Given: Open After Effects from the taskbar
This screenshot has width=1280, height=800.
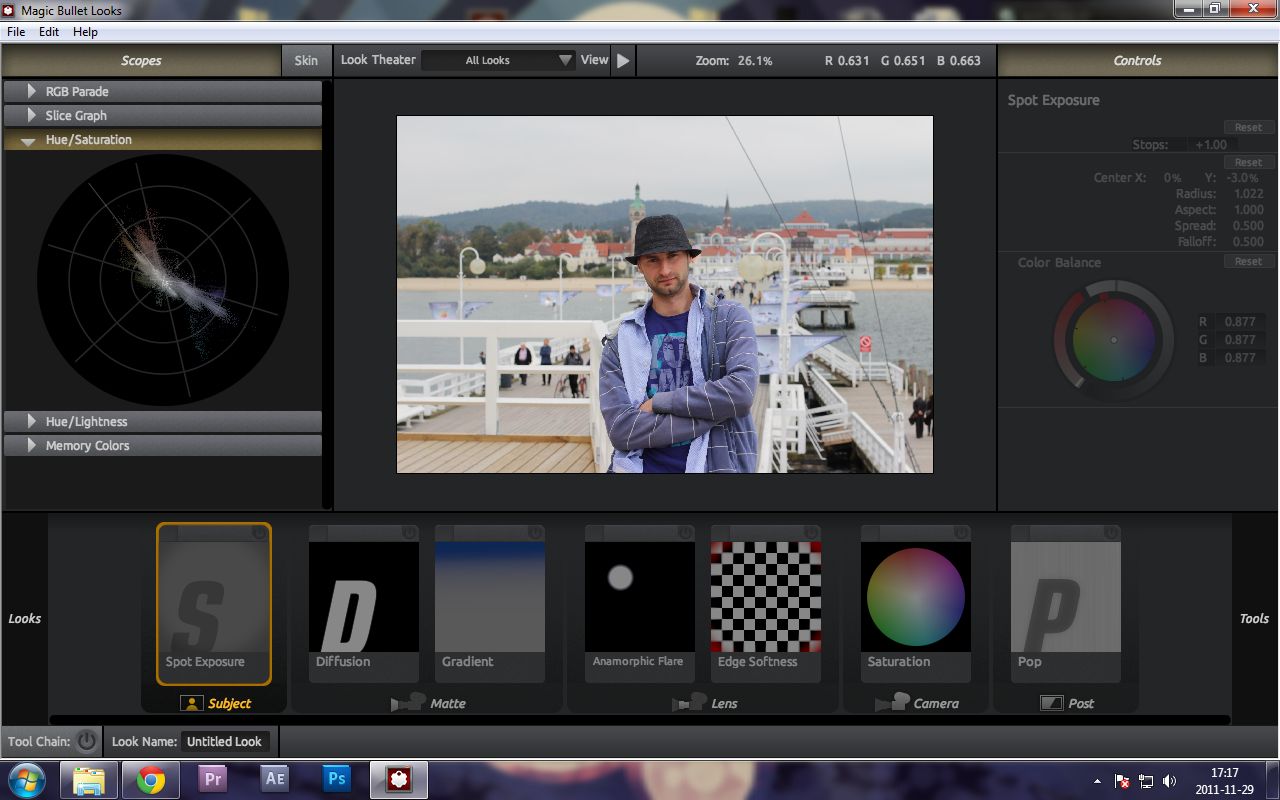Looking at the screenshot, I should [275, 779].
